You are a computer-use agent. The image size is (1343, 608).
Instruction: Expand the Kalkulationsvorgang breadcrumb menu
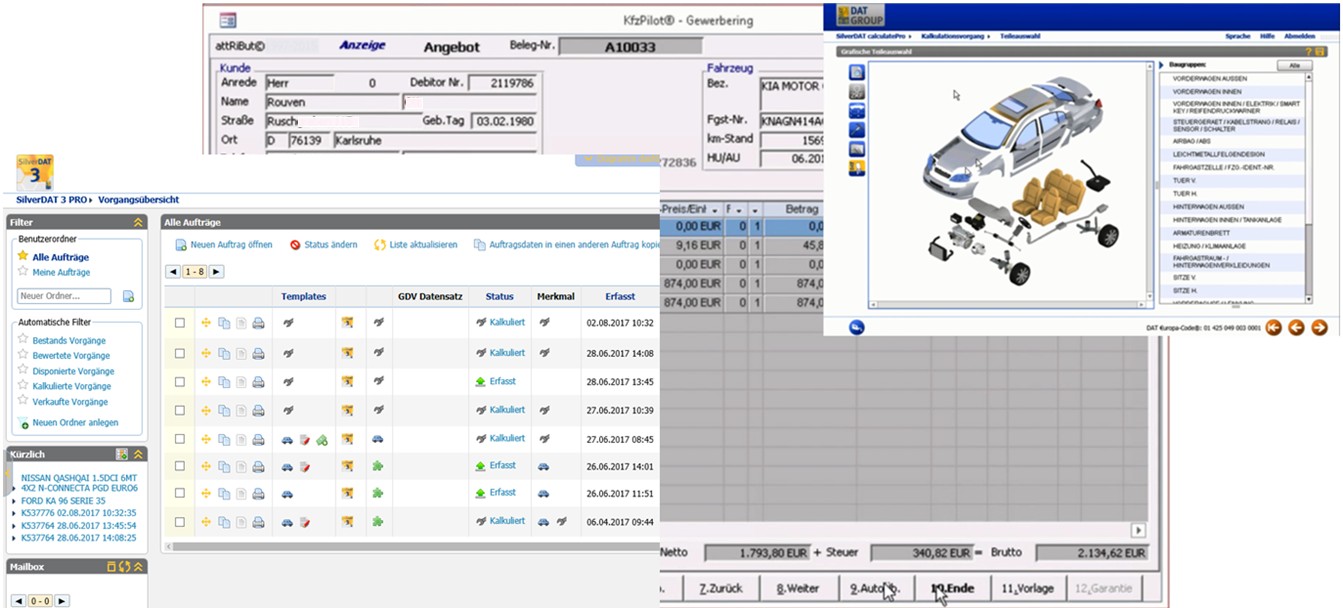click(955, 36)
